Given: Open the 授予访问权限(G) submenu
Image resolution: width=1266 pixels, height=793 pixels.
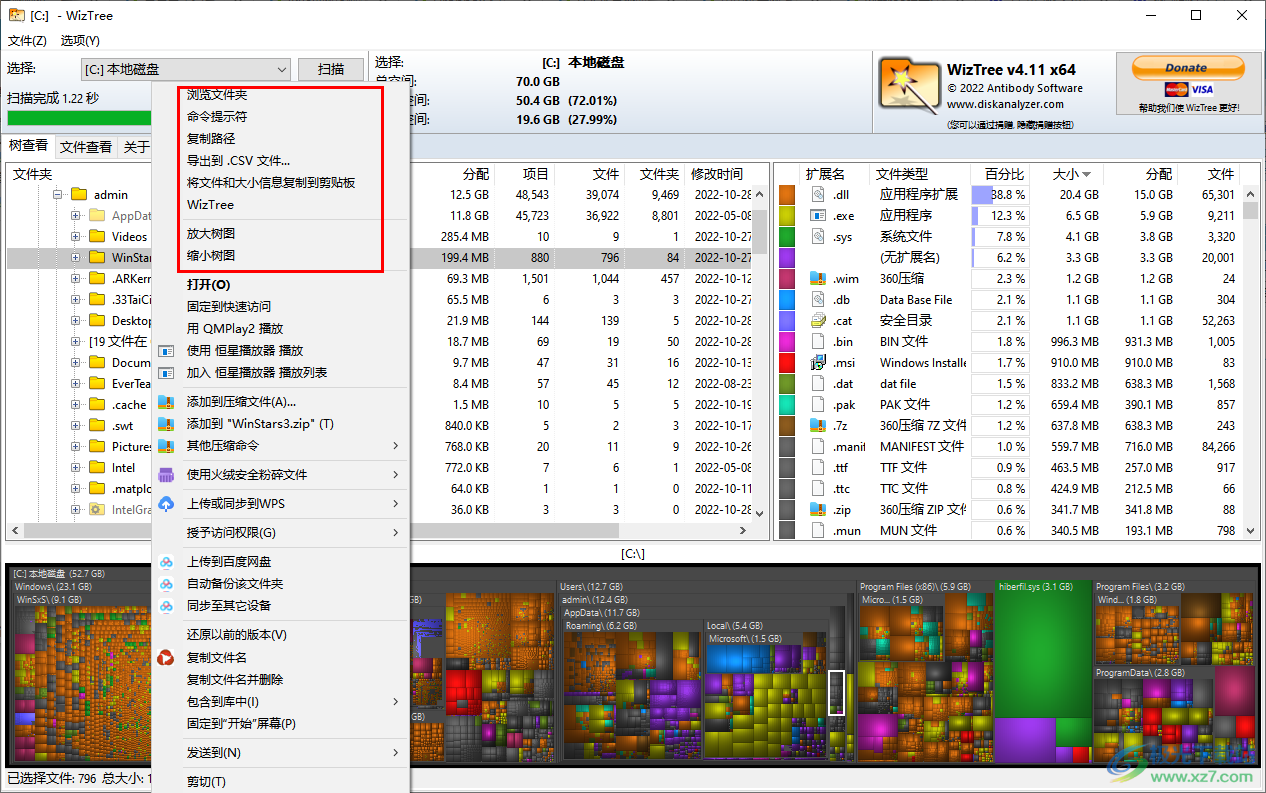Looking at the screenshot, I should [x=281, y=533].
